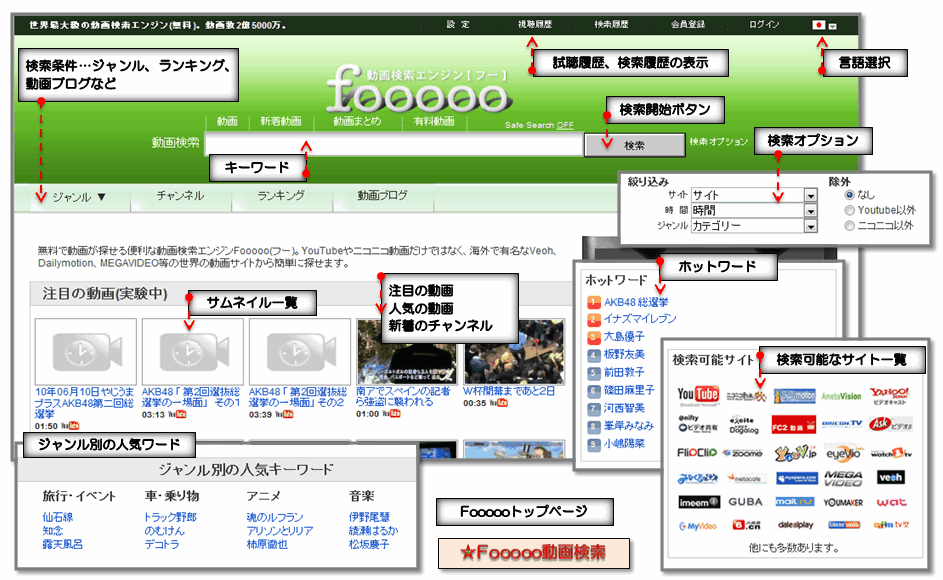Open the dalealplay logo
943x580 pixels.
(795, 525)
